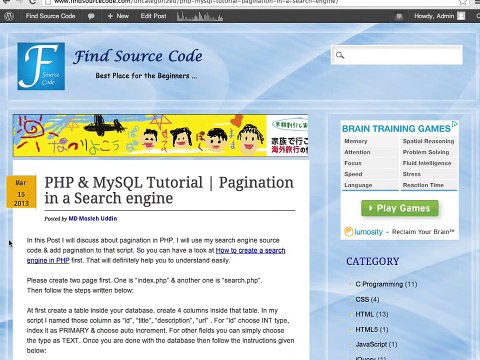Choose Focus in the brain training ad
Viewport: 480px width, 360px height.
tap(353, 163)
